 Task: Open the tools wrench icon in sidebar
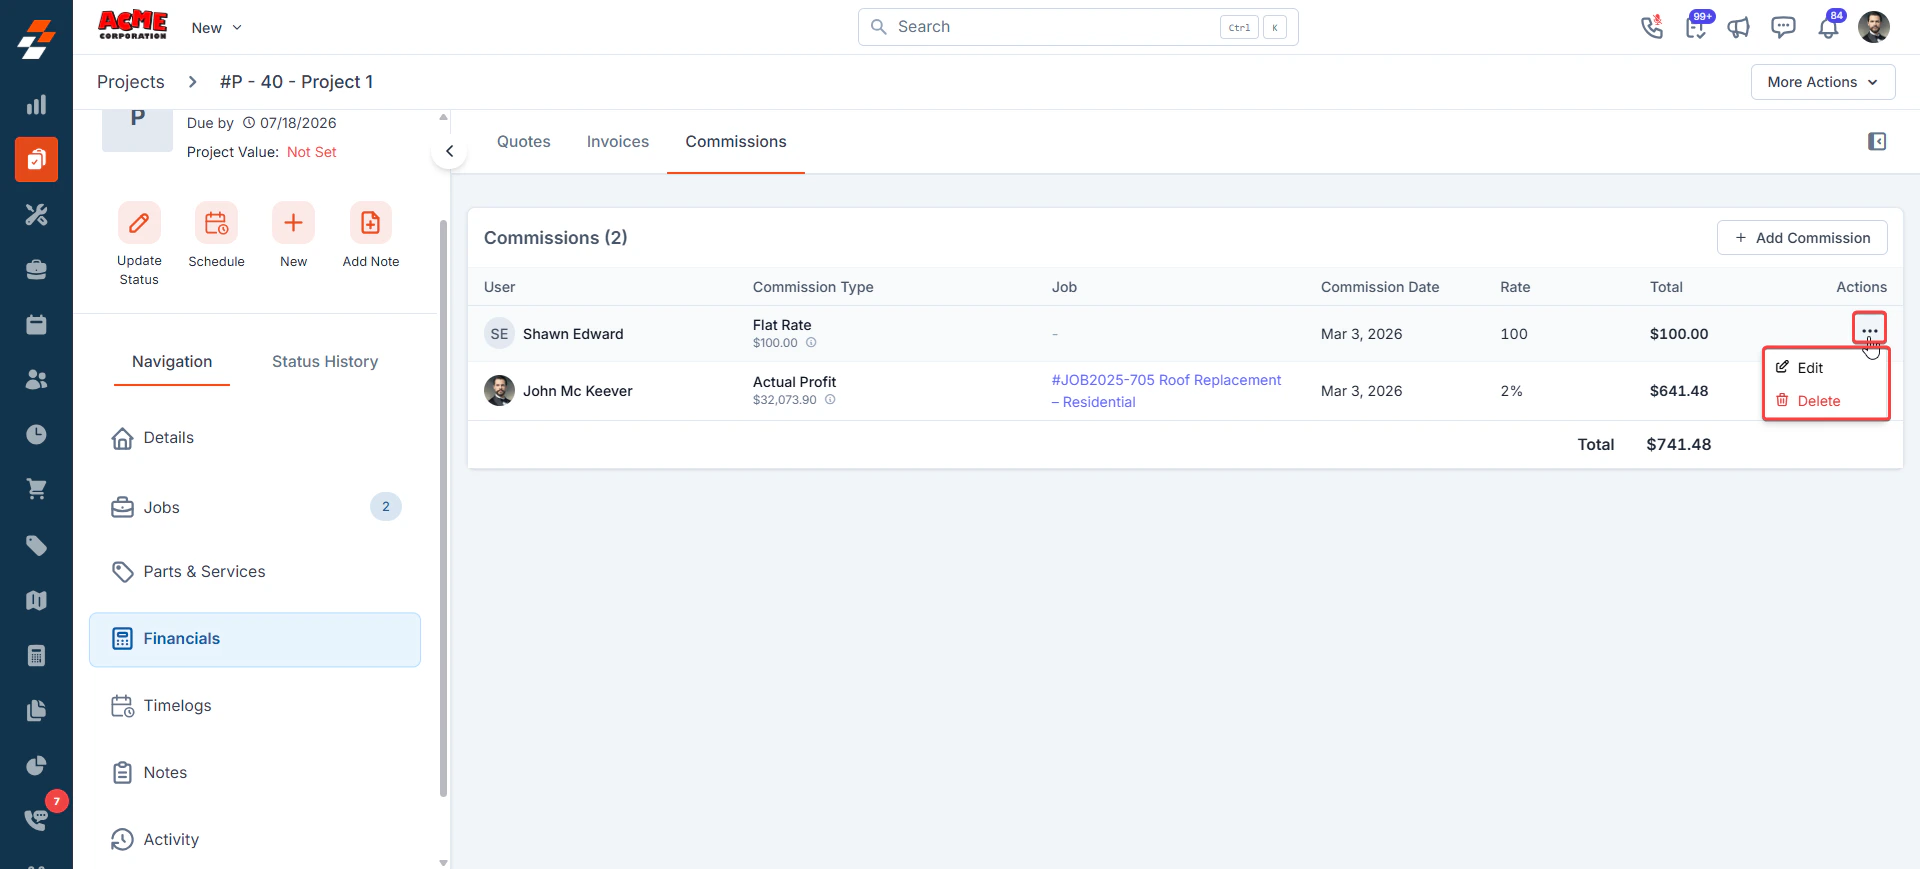tap(36, 215)
